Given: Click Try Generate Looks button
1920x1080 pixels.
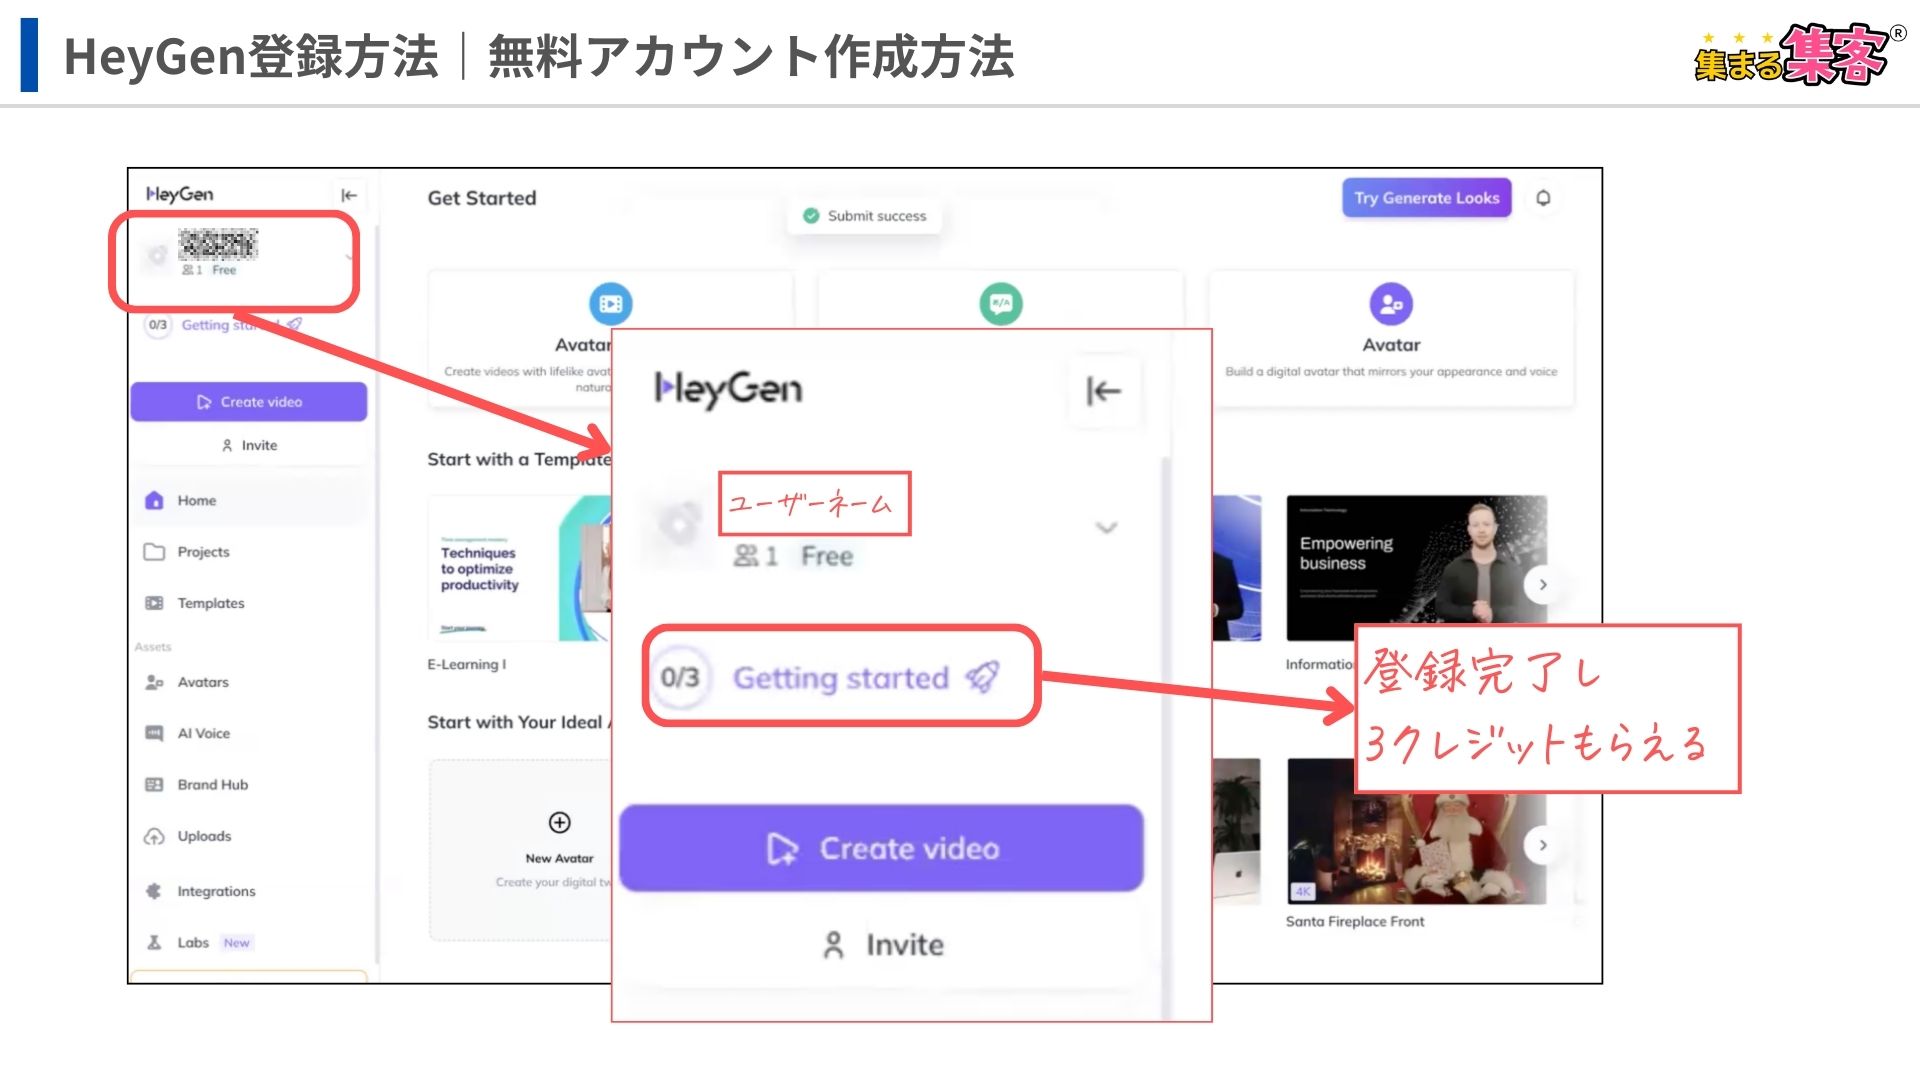Looking at the screenshot, I should 1426,198.
